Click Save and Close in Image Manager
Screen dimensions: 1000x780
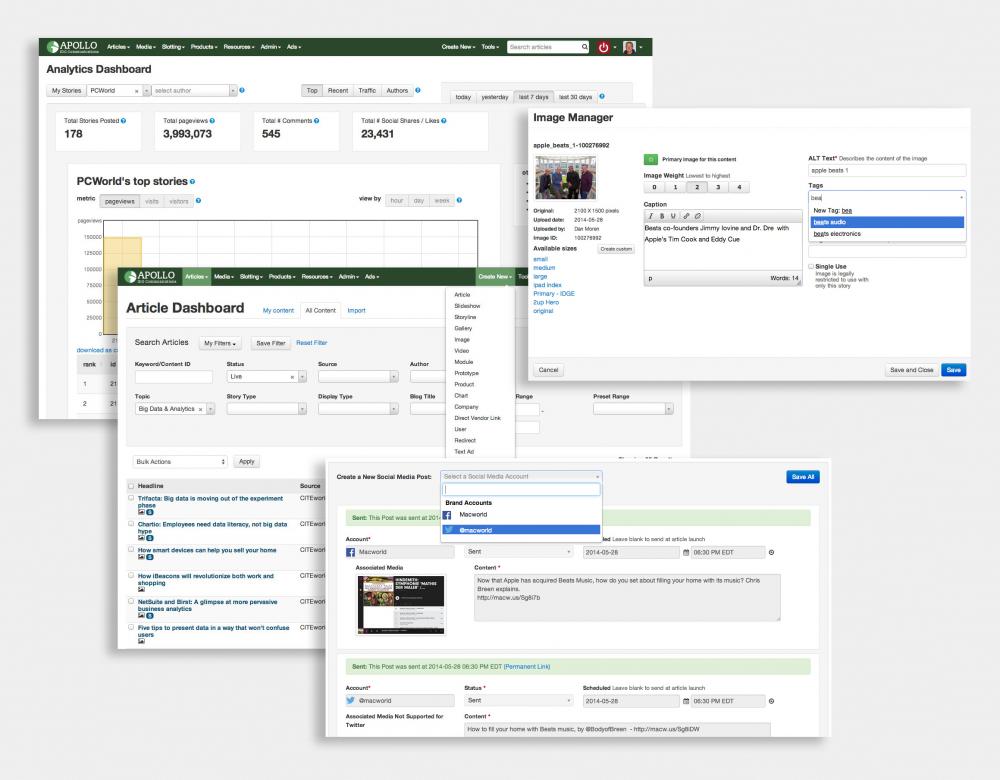coord(911,370)
